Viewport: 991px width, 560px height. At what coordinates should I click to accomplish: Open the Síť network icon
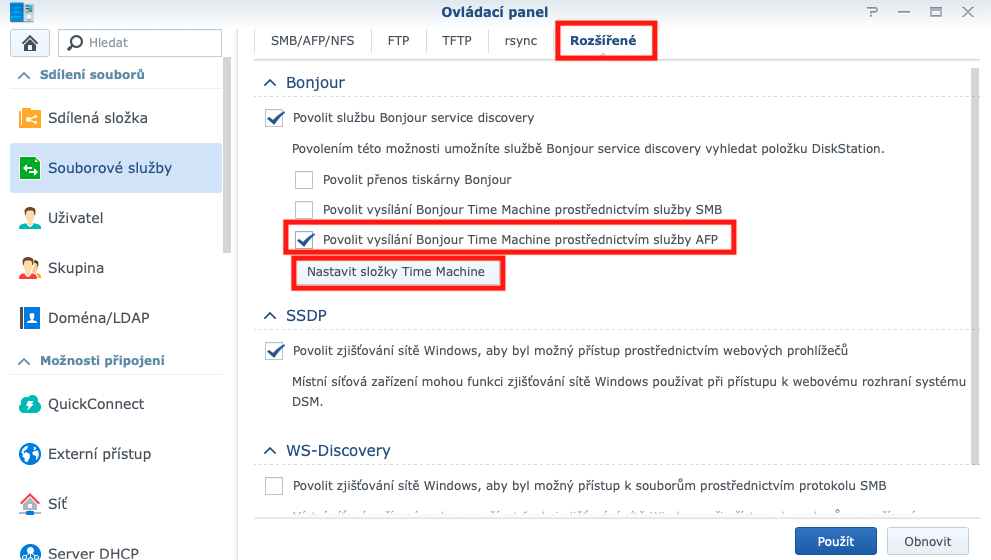tap(30, 504)
